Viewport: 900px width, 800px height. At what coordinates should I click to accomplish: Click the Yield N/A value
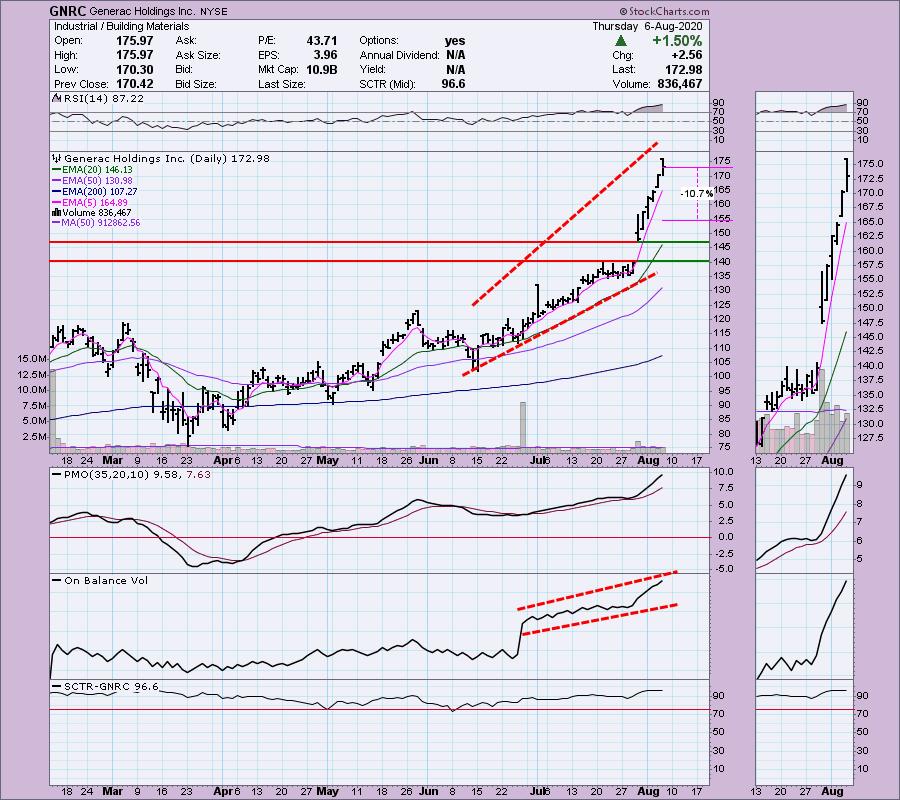[x=455, y=69]
